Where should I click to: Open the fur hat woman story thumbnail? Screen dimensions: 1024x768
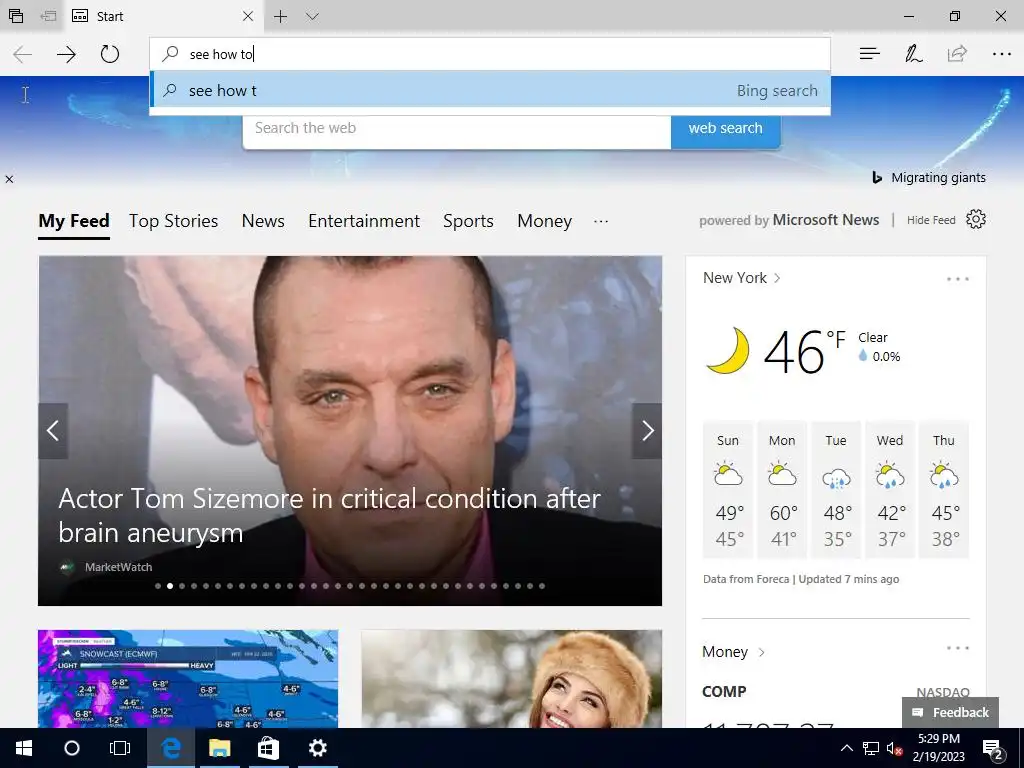tap(511, 679)
